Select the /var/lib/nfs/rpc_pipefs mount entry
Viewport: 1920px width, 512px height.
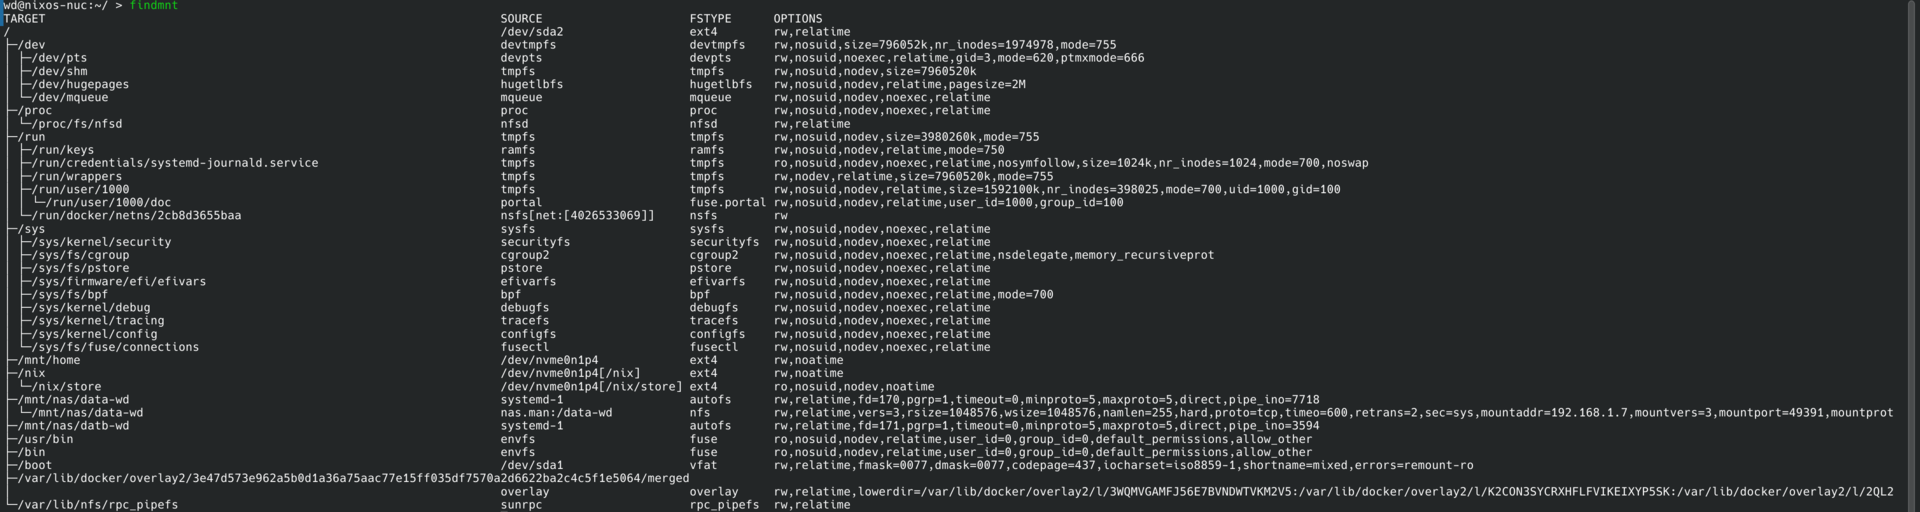(x=97, y=505)
